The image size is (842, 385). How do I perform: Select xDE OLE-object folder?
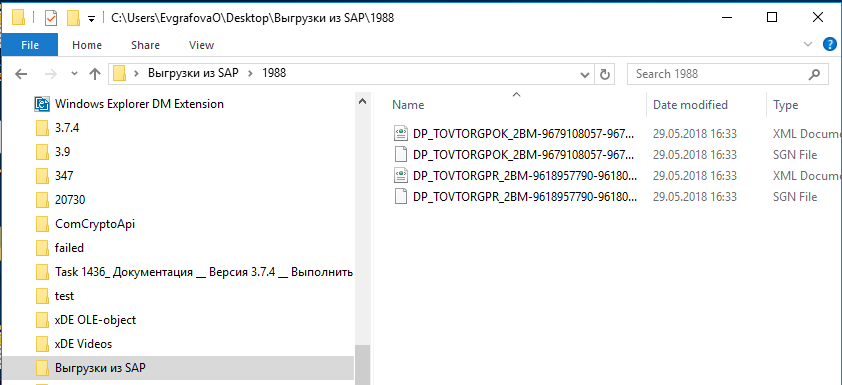[96, 320]
